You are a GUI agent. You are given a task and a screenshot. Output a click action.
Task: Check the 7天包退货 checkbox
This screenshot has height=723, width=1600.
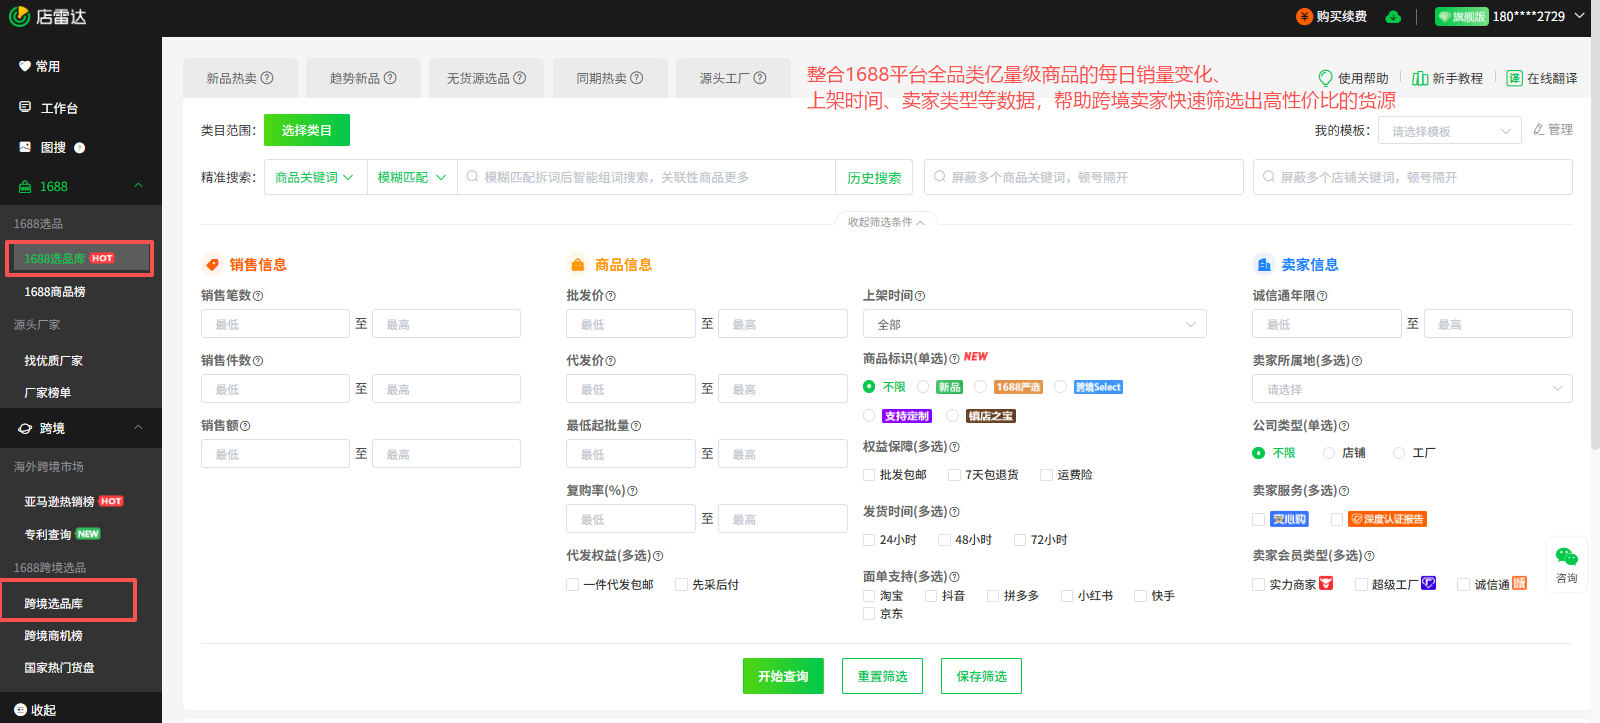click(954, 475)
